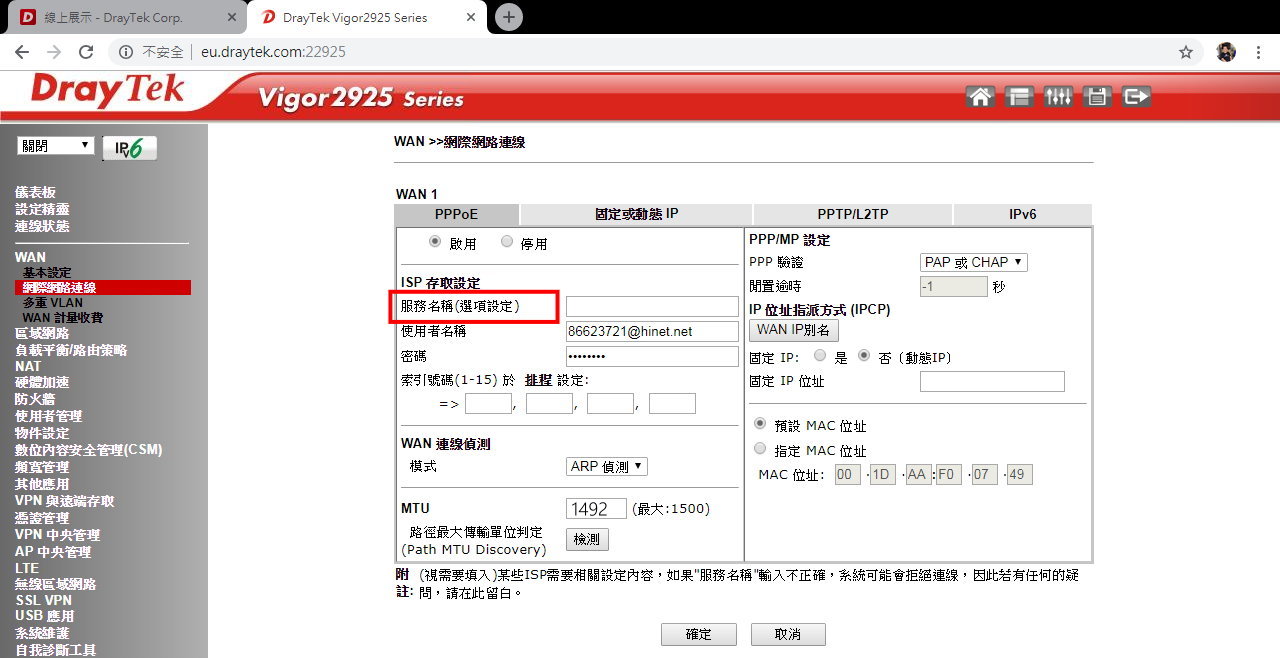Choose 指定 MAC 位址 radio option
Screen dimensions: 1280x658
tap(760, 450)
